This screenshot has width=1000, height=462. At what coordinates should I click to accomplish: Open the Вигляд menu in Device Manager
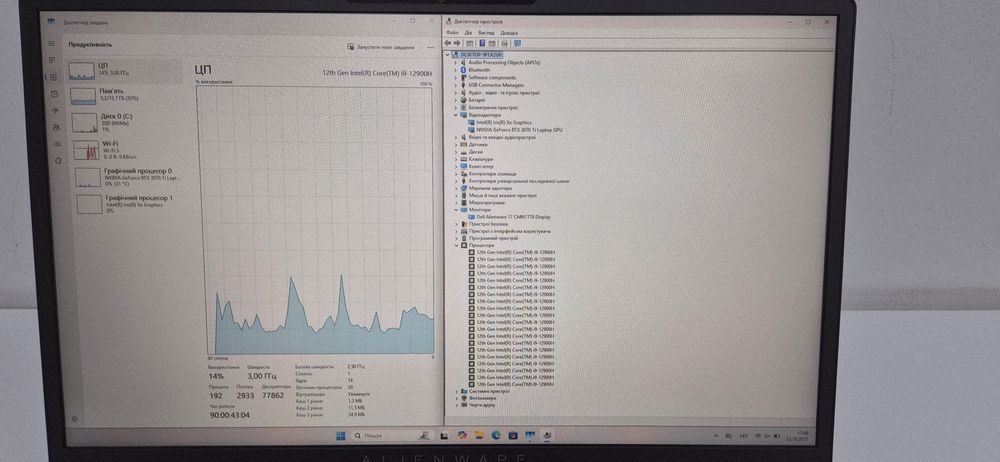(x=486, y=33)
